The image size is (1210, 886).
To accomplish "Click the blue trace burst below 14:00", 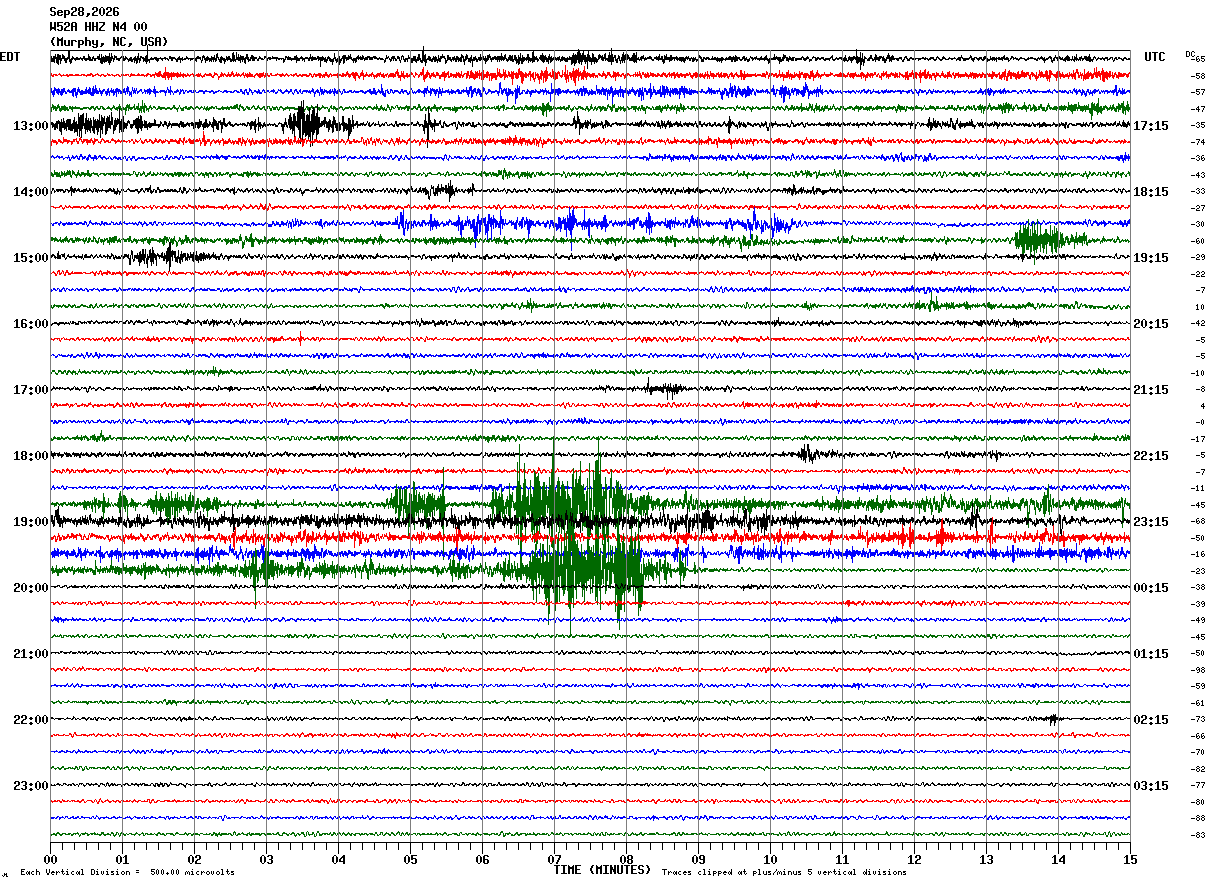I will pyautogui.click(x=590, y=223).
